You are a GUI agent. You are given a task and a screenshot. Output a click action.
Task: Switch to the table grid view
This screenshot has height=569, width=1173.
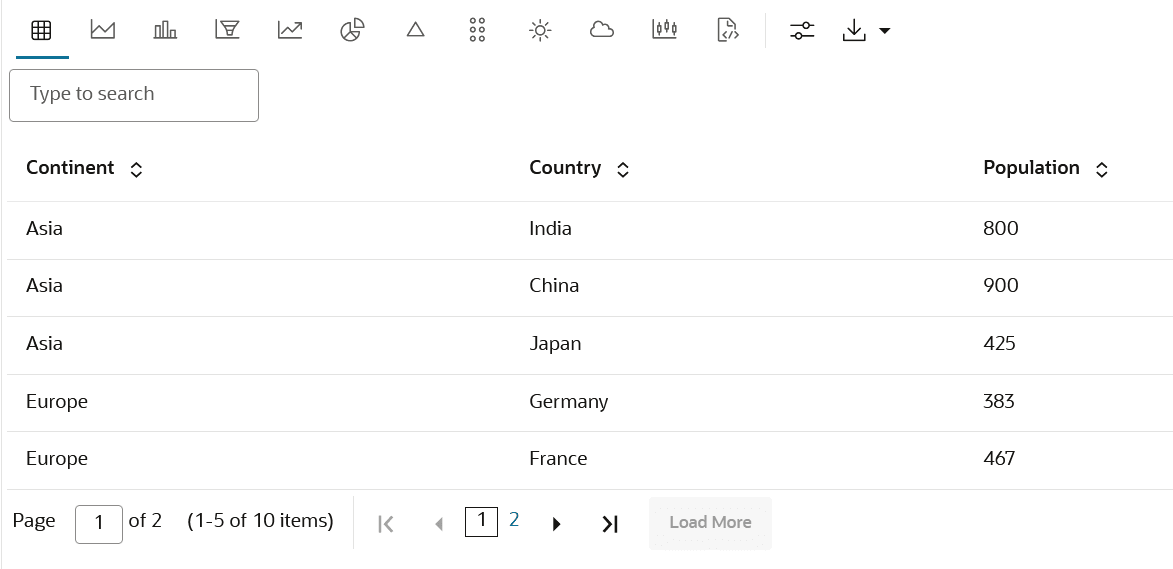click(x=41, y=30)
